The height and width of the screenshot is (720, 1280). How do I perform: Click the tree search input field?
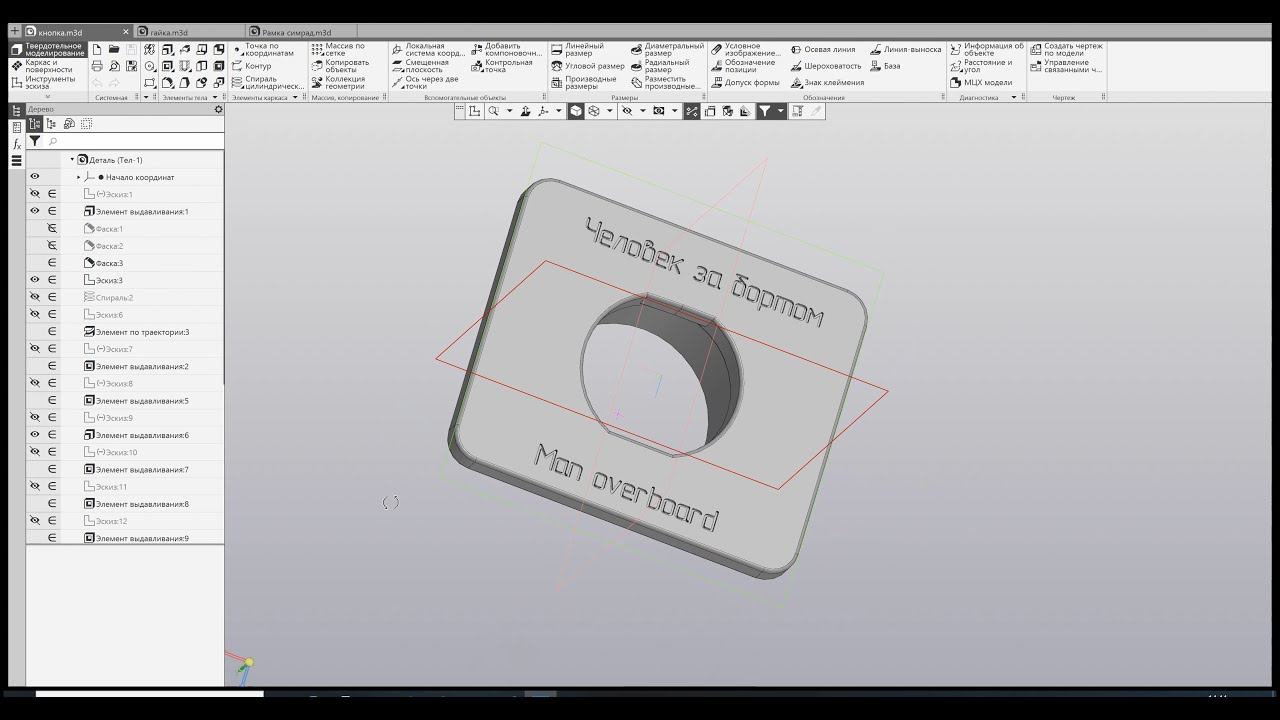pyautogui.click(x=135, y=142)
